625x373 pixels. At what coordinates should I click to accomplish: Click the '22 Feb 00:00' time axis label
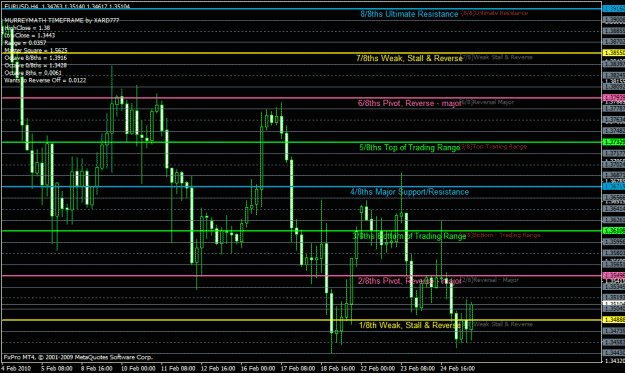pyautogui.click(x=378, y=368)
